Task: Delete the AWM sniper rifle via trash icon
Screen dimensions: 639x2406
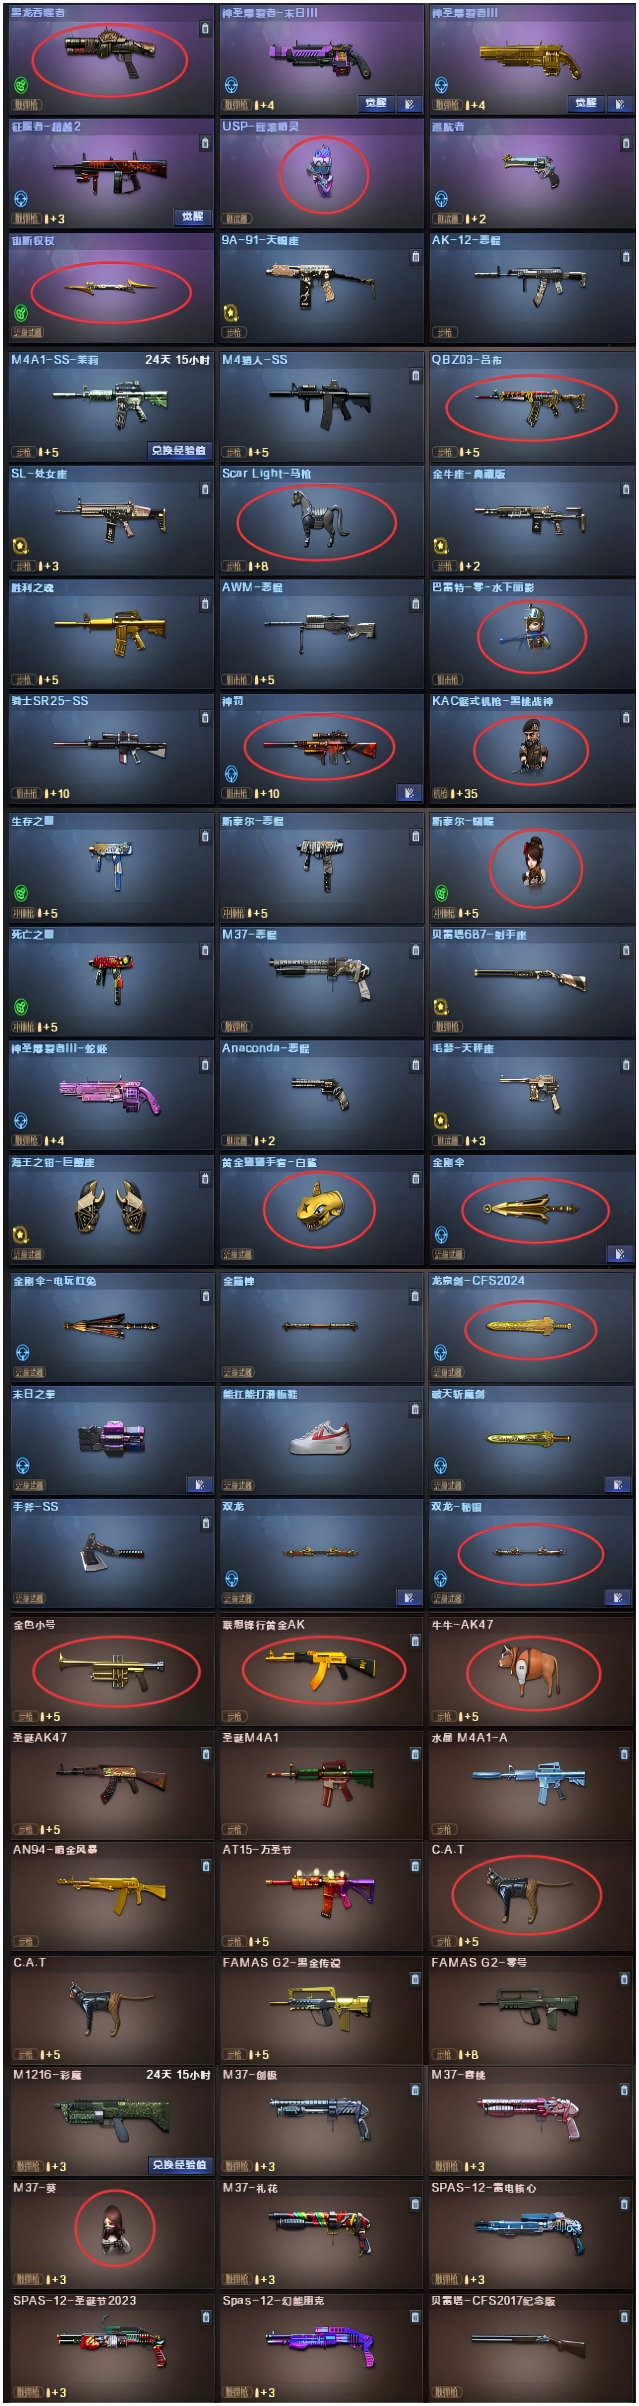Action: [415, 604]
